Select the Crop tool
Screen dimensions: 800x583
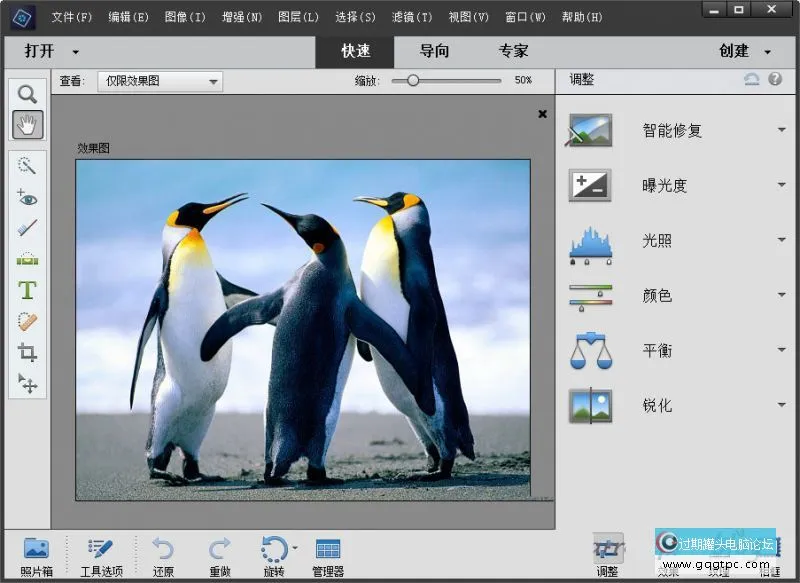tap(27, 352)
